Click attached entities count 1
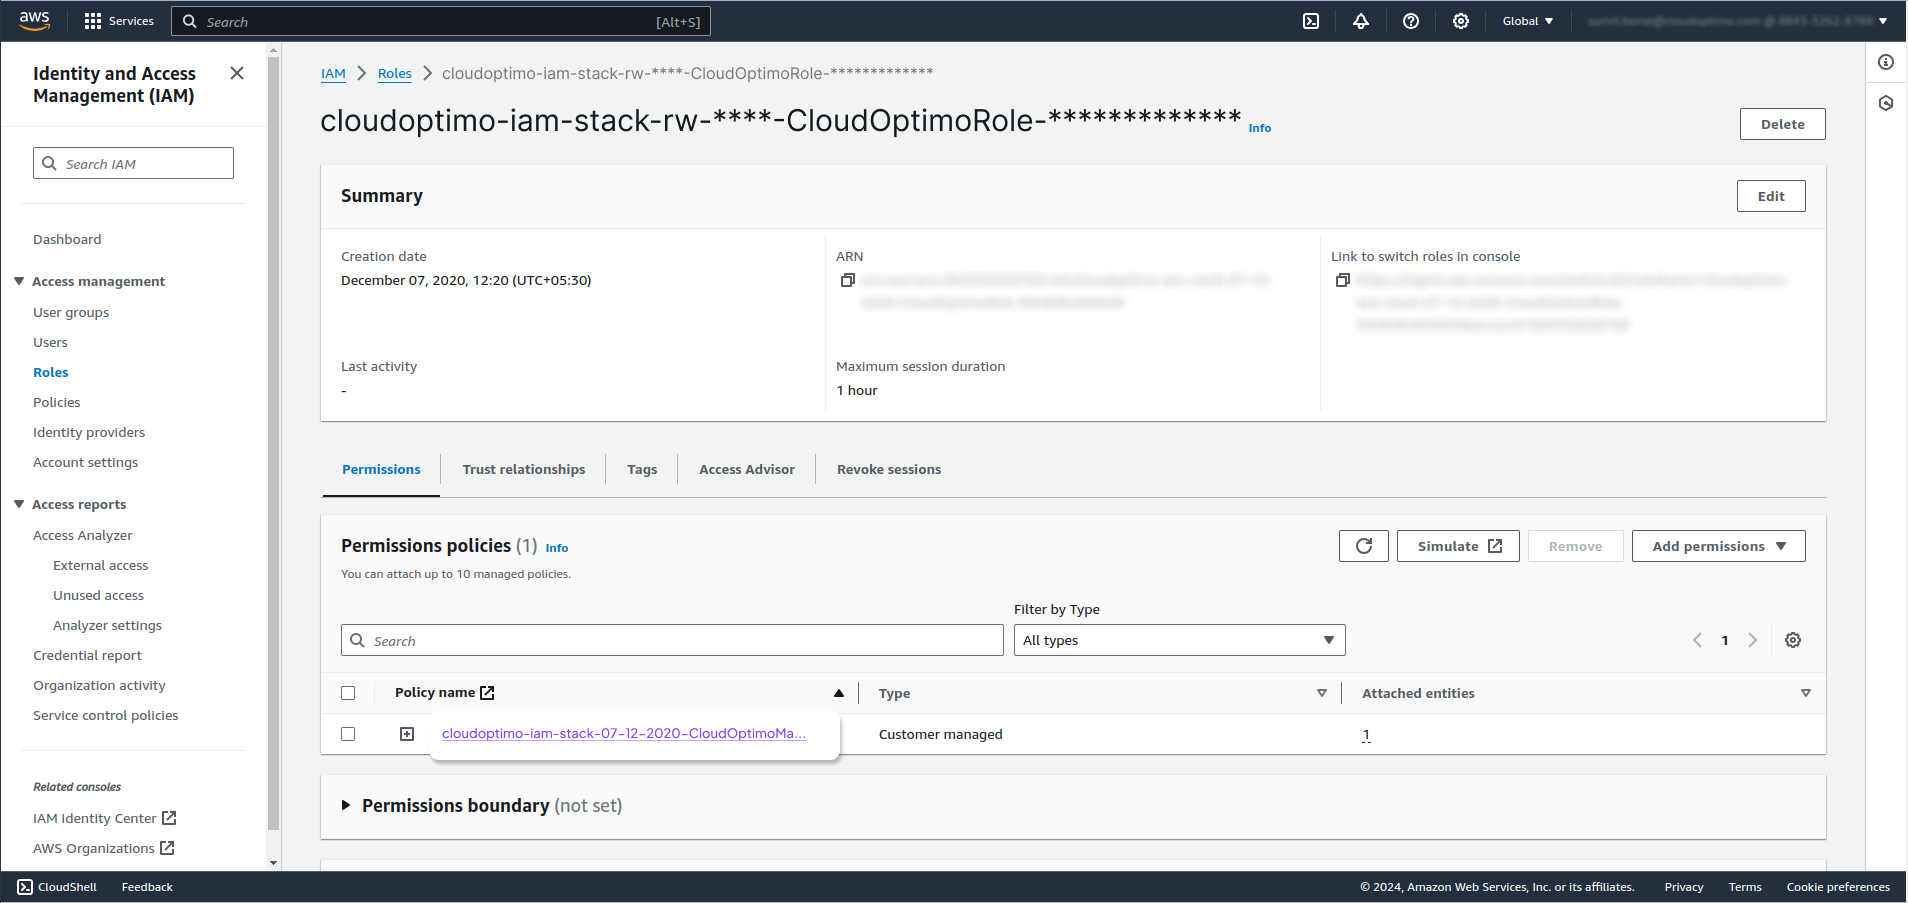Image resolution: width=1908 pixels, height=903 pixels. 1366,735
